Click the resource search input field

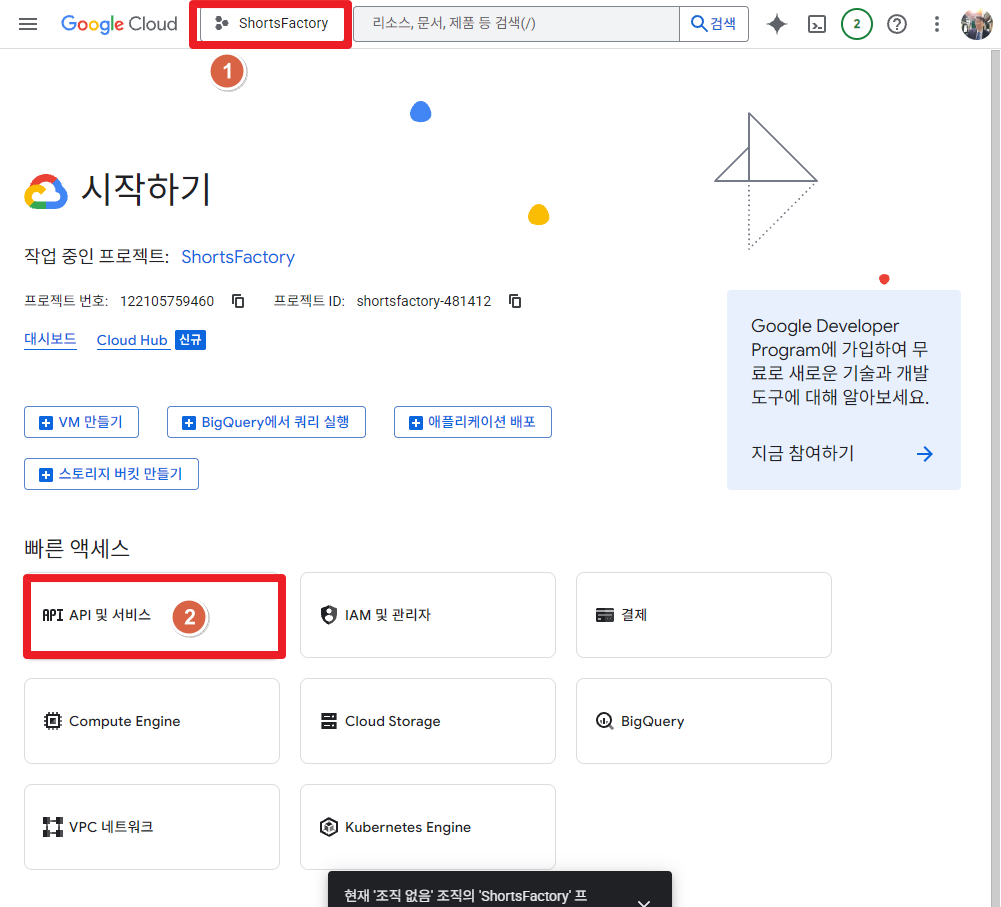pos(515,23)
